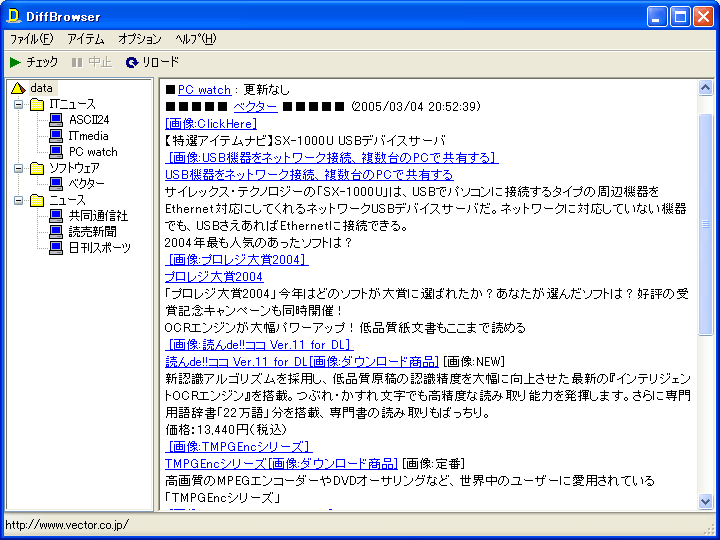The image size is (720, 540).
Task: Click the 日刊スポーツ site icon
Action: click(x=56, y=248)
